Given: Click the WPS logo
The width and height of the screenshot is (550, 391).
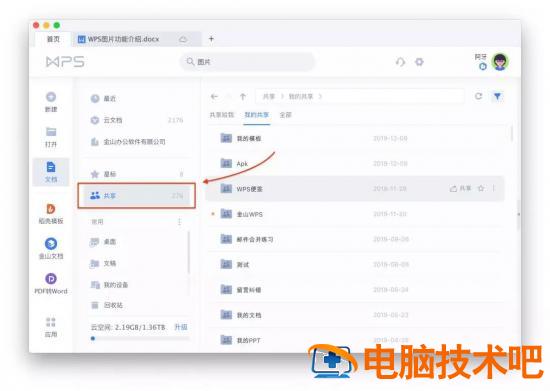Looking at the screenshot, I should (65, 62).
